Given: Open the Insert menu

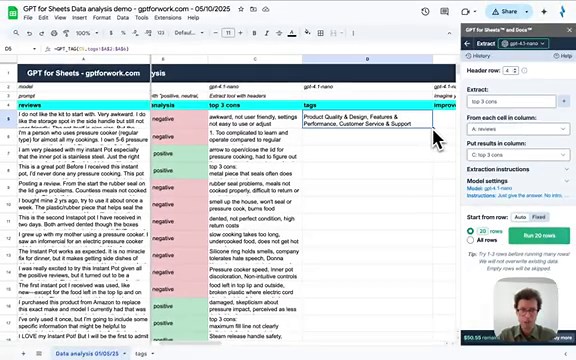Looking at the screenshot, I should (79, 18).
